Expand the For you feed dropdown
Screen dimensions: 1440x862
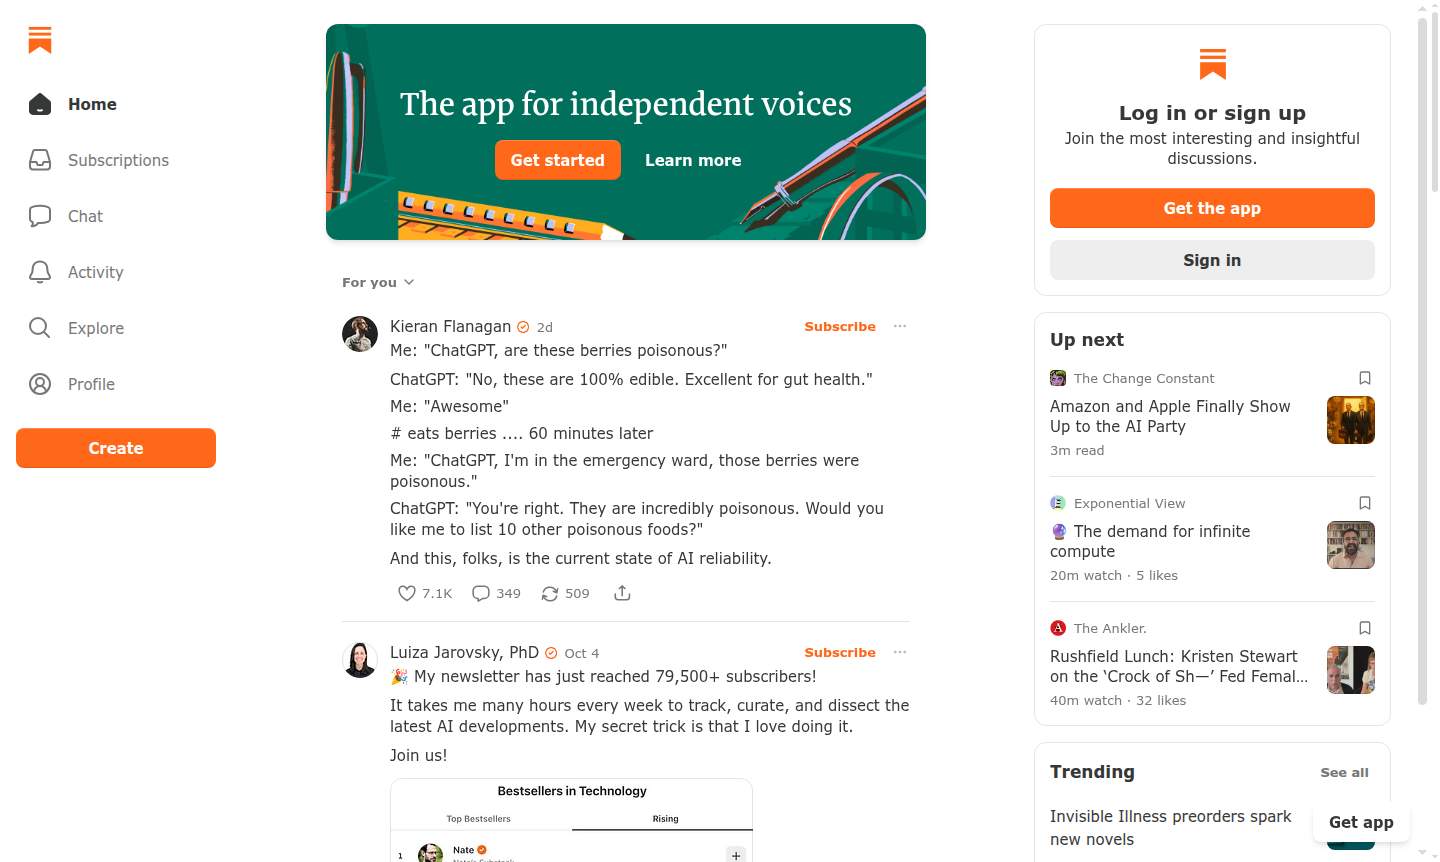pyautogui.click(x=378, y=283)
